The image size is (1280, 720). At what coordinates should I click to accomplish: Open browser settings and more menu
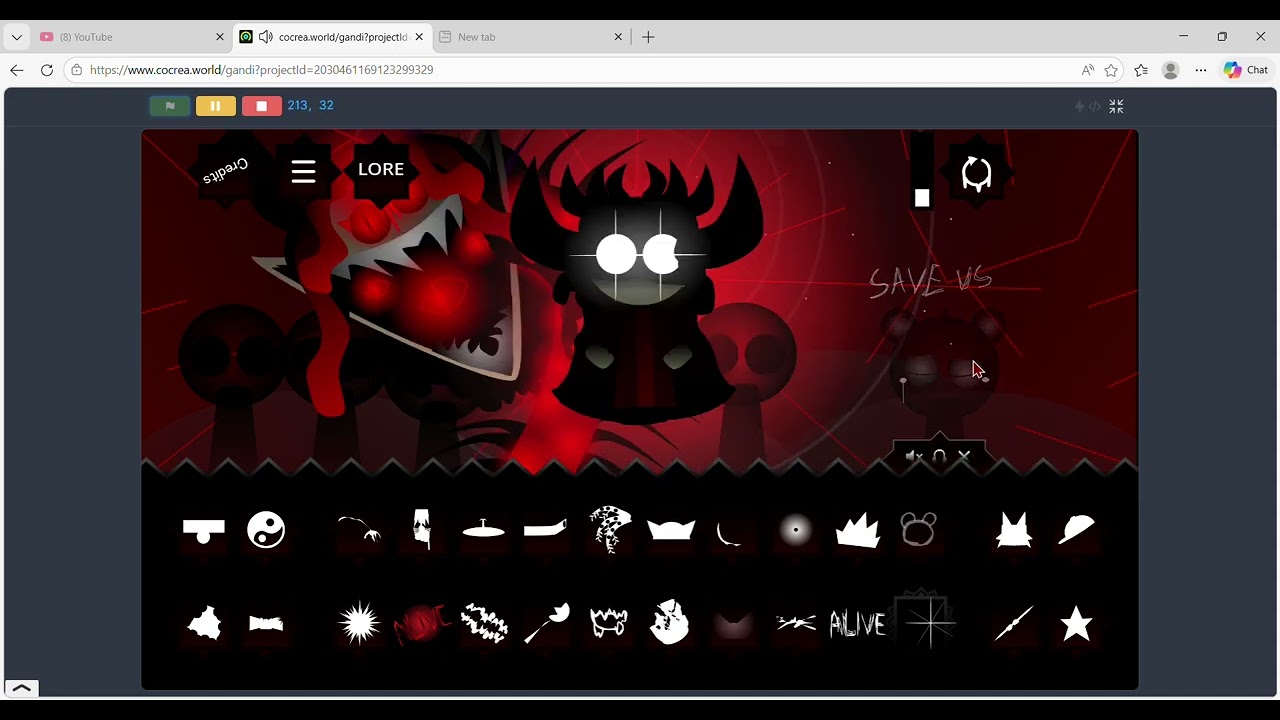(x=1201, y=70)
